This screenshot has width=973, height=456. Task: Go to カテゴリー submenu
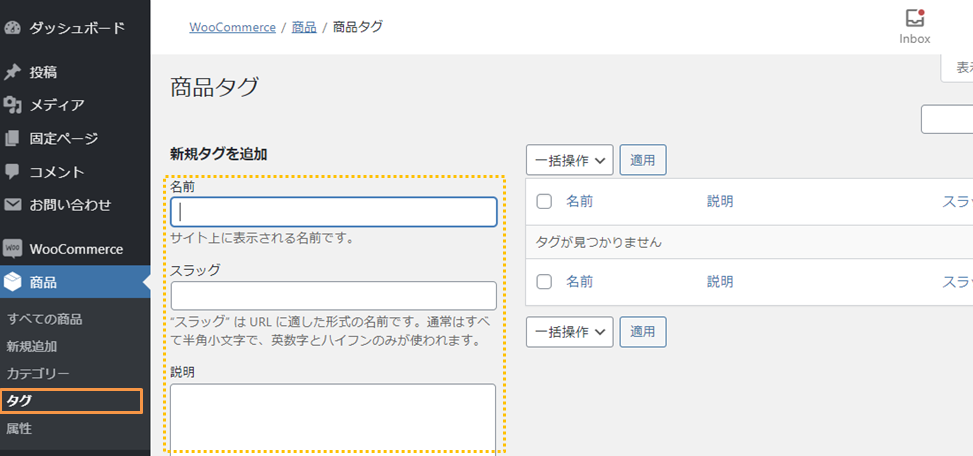(x=38, y=374)
